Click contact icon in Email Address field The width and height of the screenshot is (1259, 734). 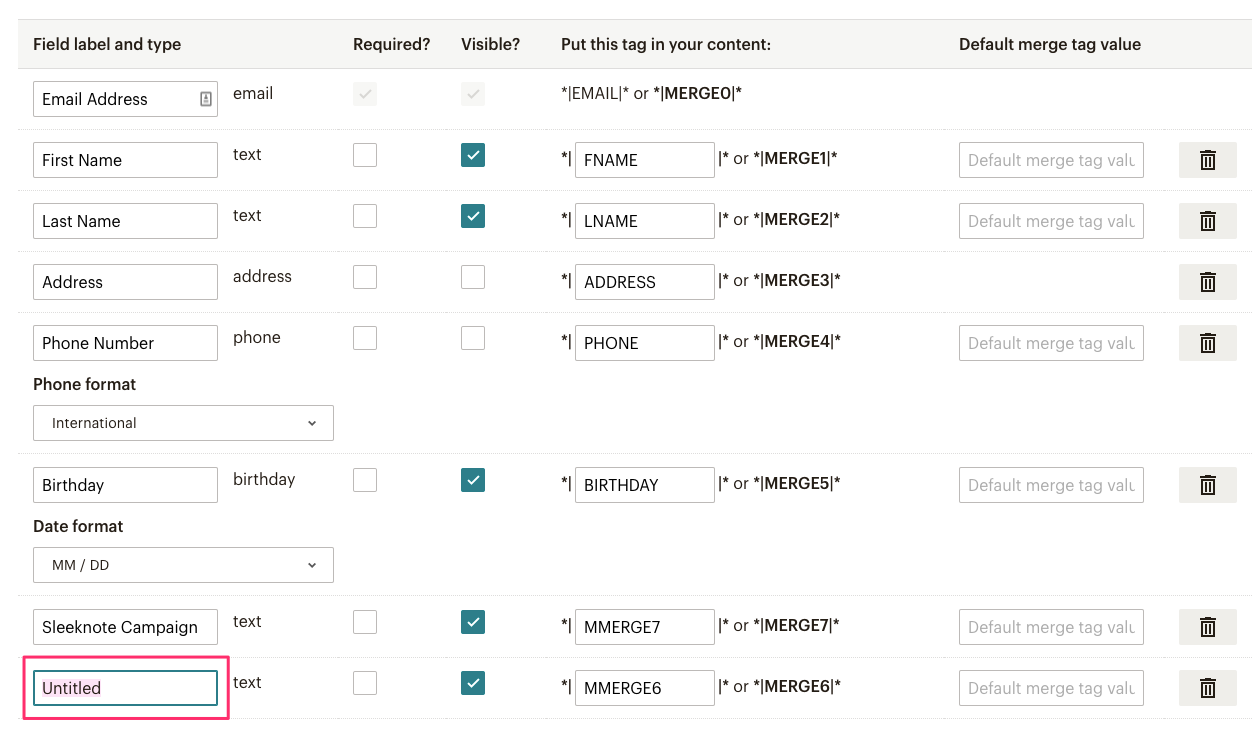click(x=205, y=99)
